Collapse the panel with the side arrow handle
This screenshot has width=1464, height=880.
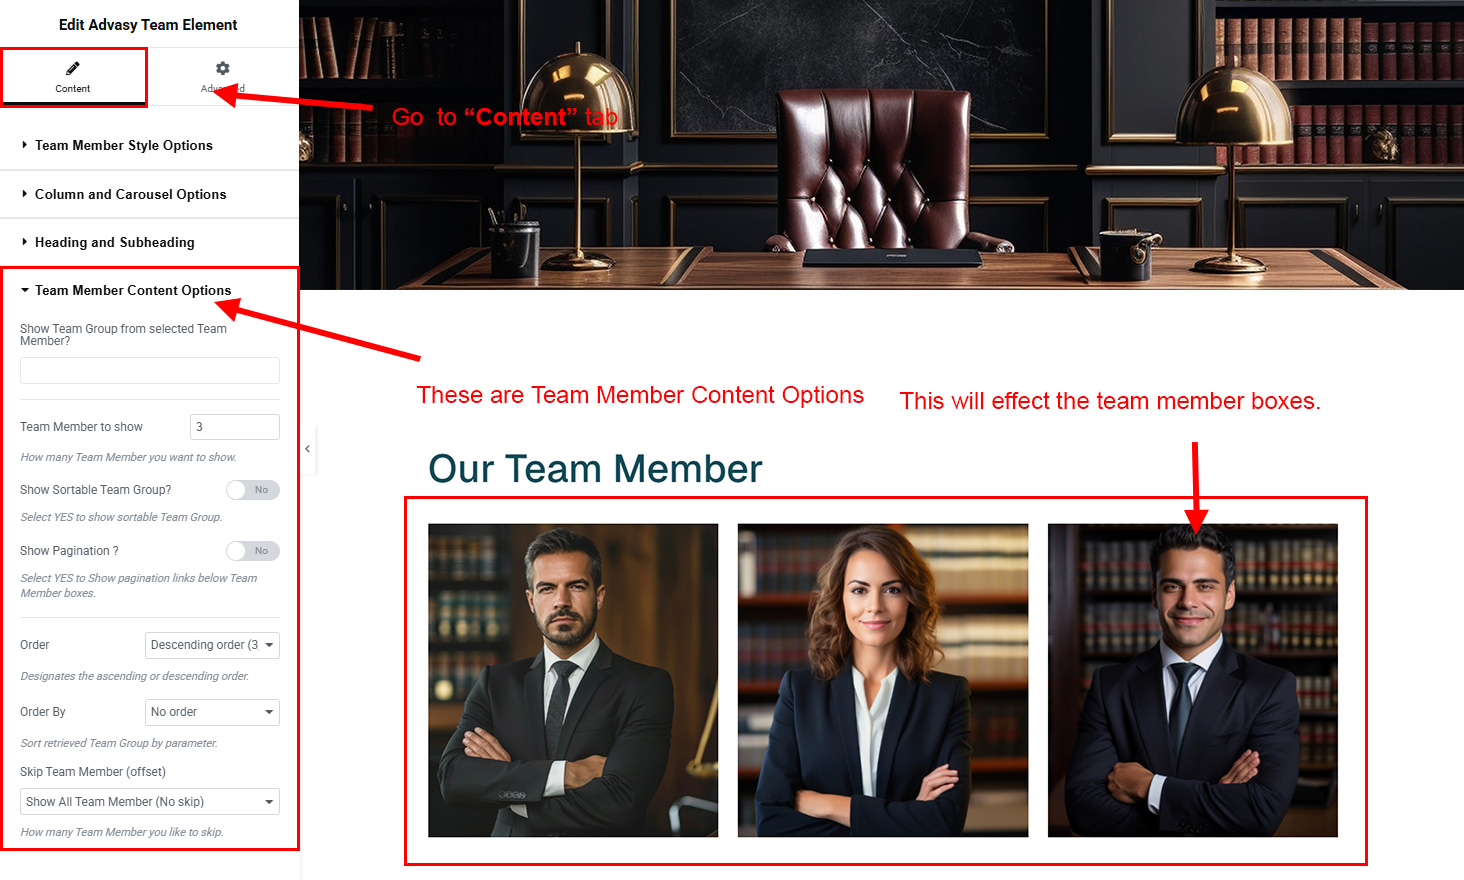308,449
